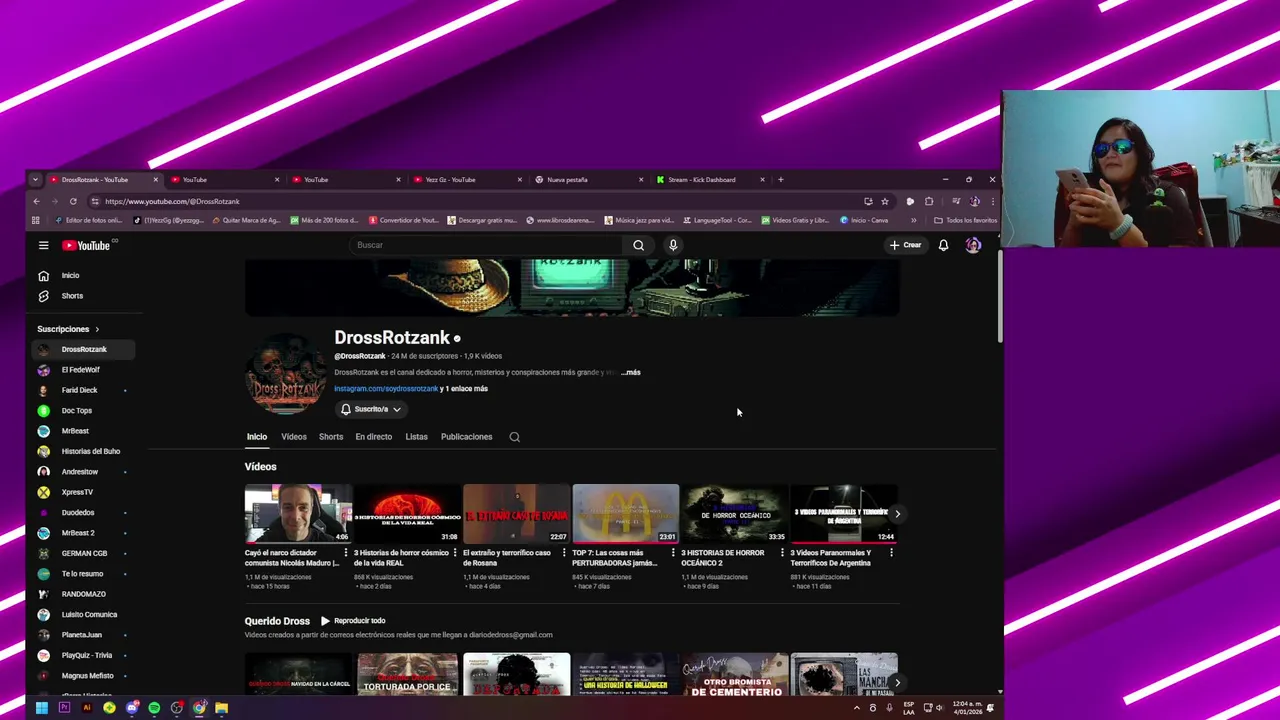Open Discord from the taskbar
Viewport: 1280px width, 720px height.
coord(131,708)
